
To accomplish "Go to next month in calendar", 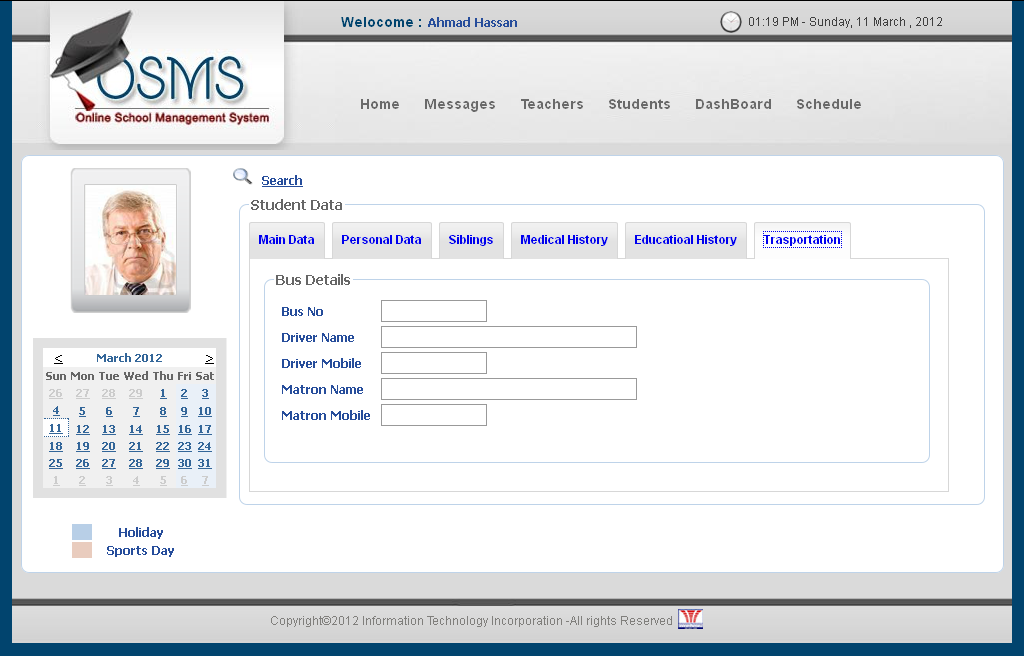I will [209, 358].
